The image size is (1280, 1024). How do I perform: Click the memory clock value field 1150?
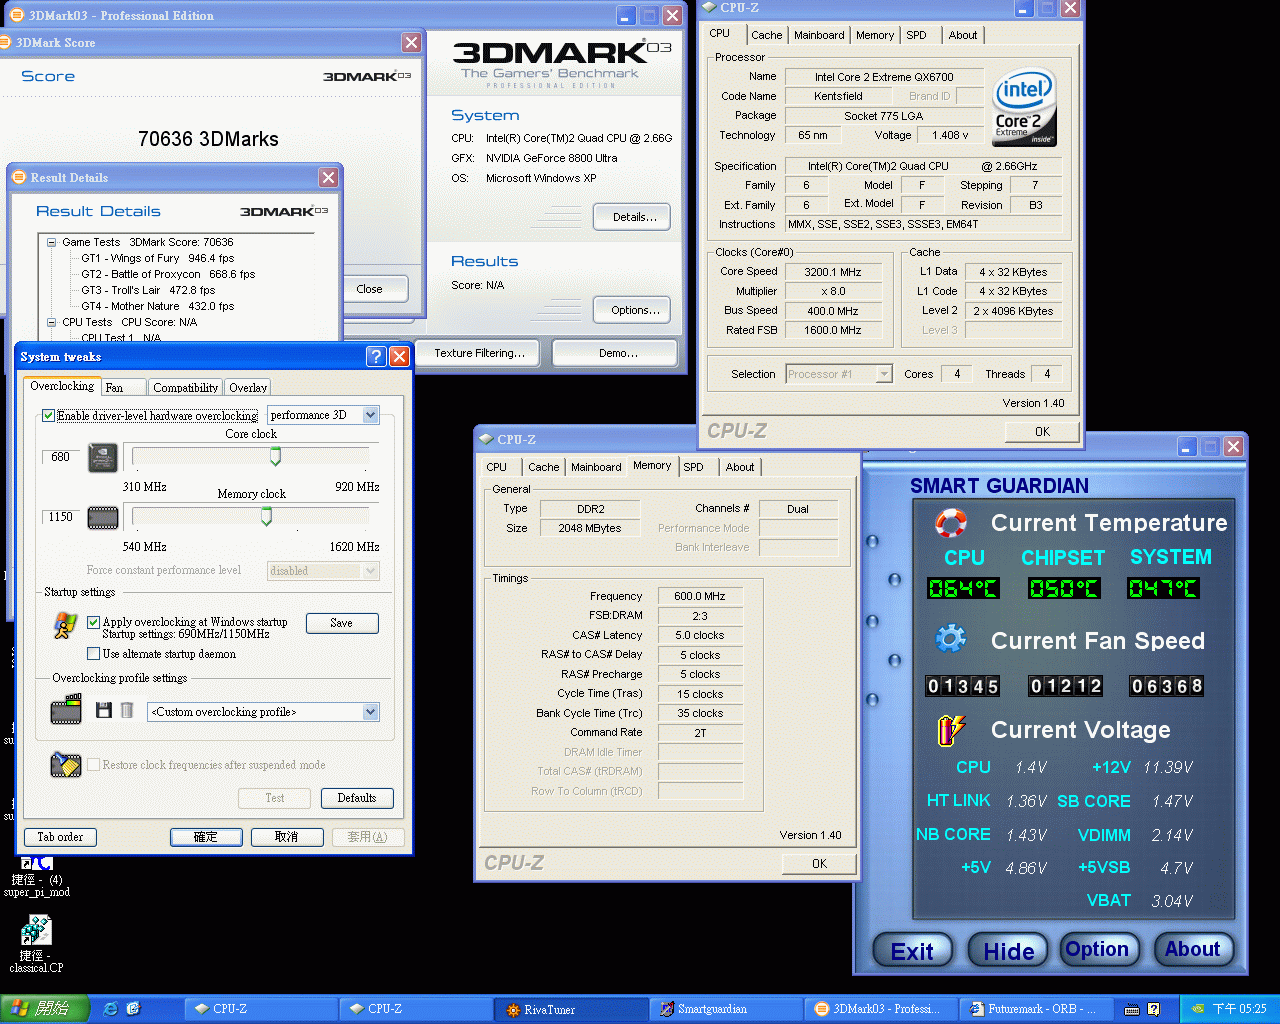pos(61,517)
